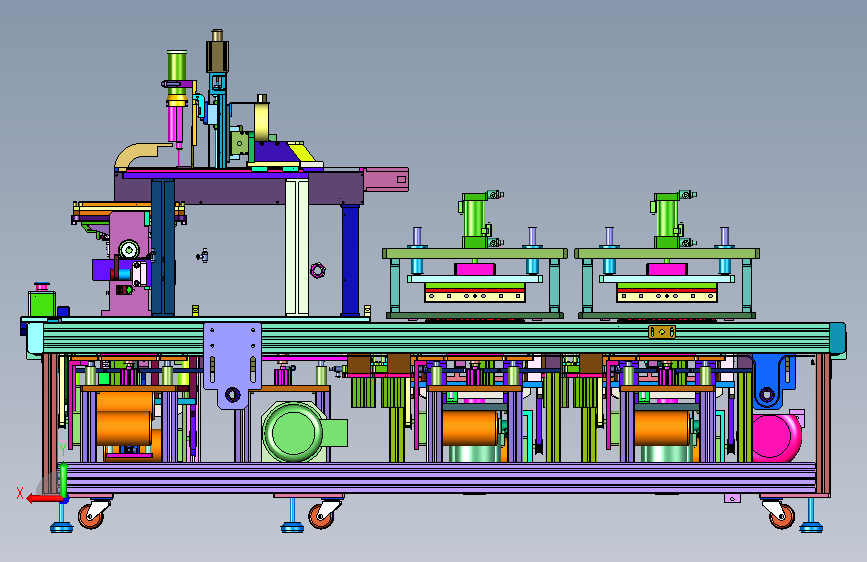
Task: Select the magenta block in the right press
Action: pos(667,269)
